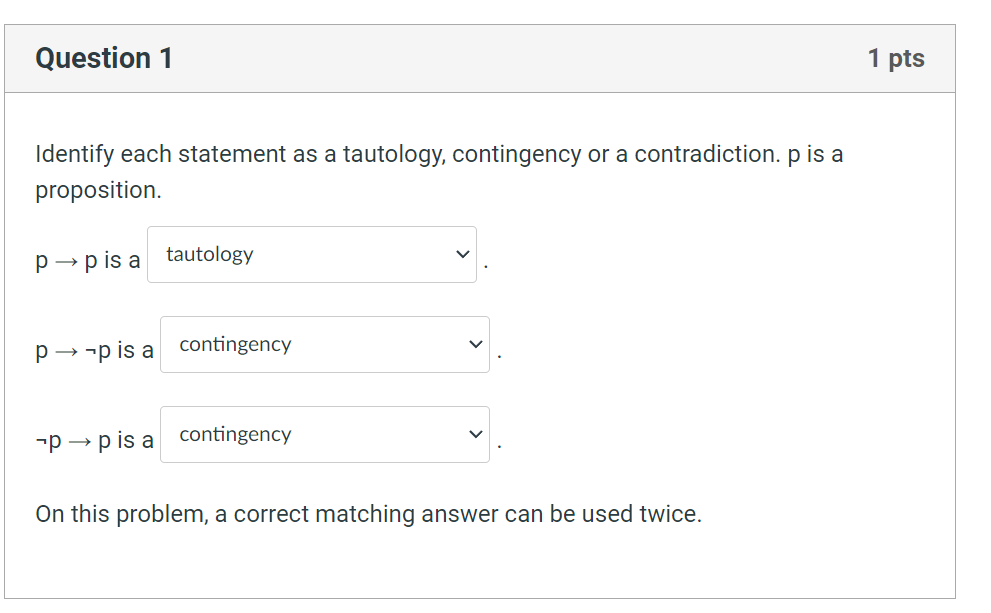Click the instructions sentence about matching answers
Image resolution: width=991 pixels, height=613 pixels.
pos(367,513)
